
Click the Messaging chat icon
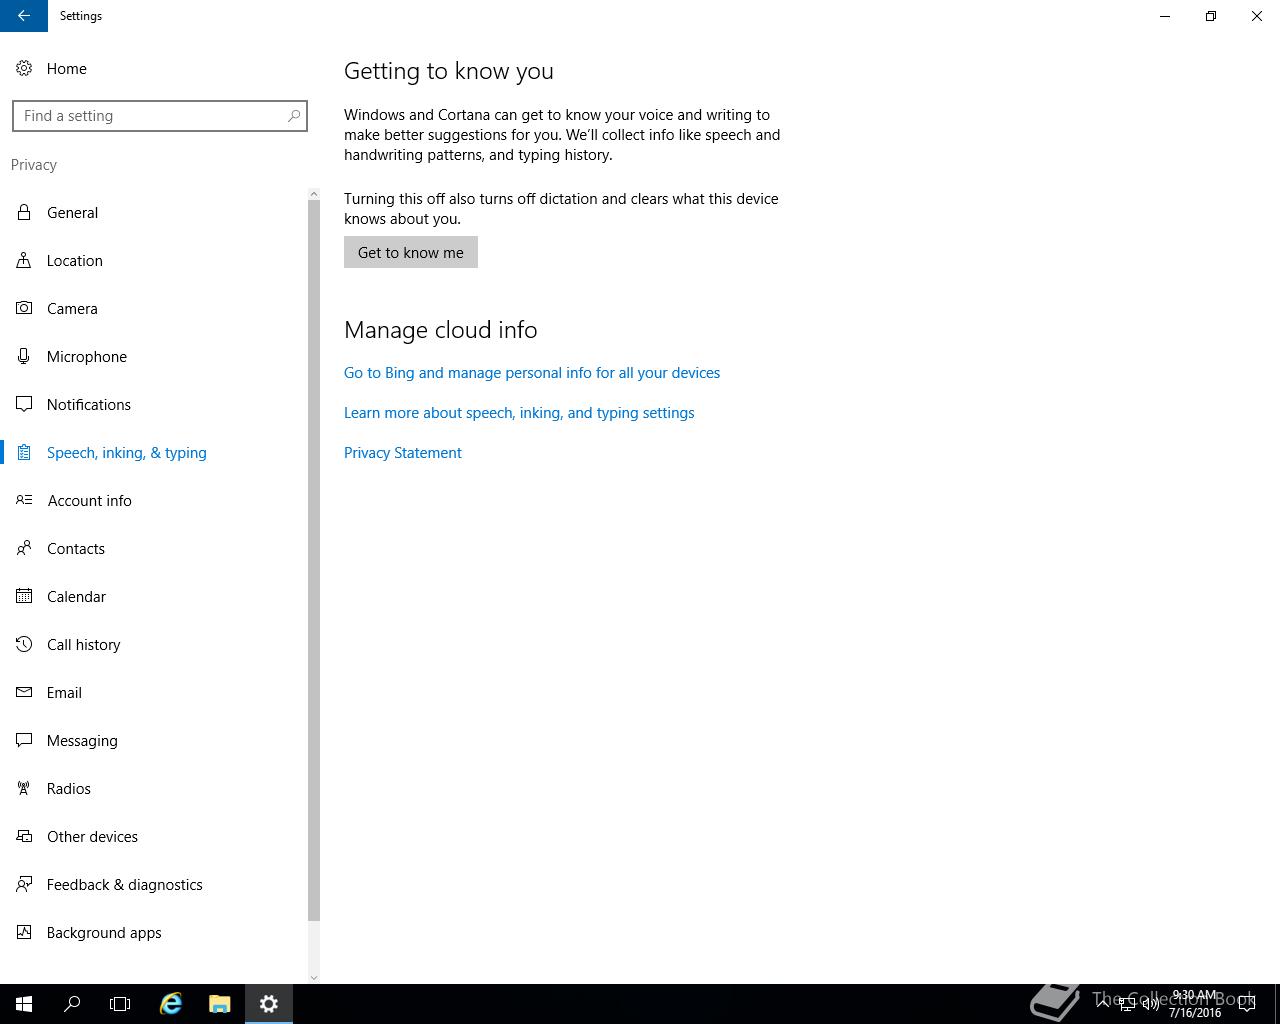tap(24, 740)
